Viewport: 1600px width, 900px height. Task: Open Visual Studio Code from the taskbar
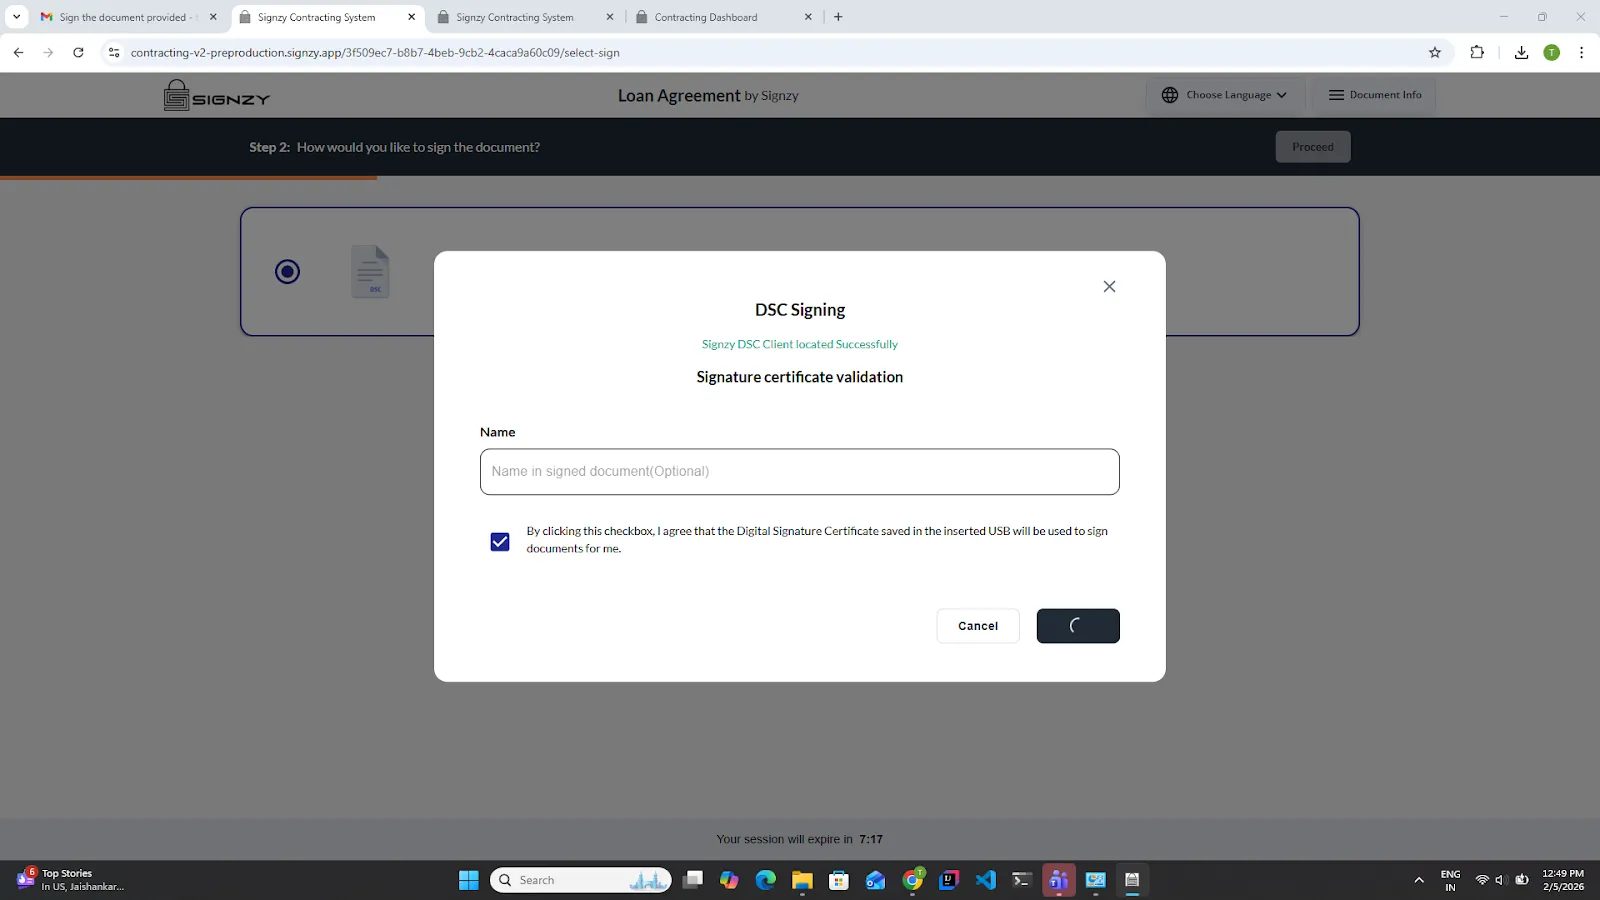pos(986,880)
